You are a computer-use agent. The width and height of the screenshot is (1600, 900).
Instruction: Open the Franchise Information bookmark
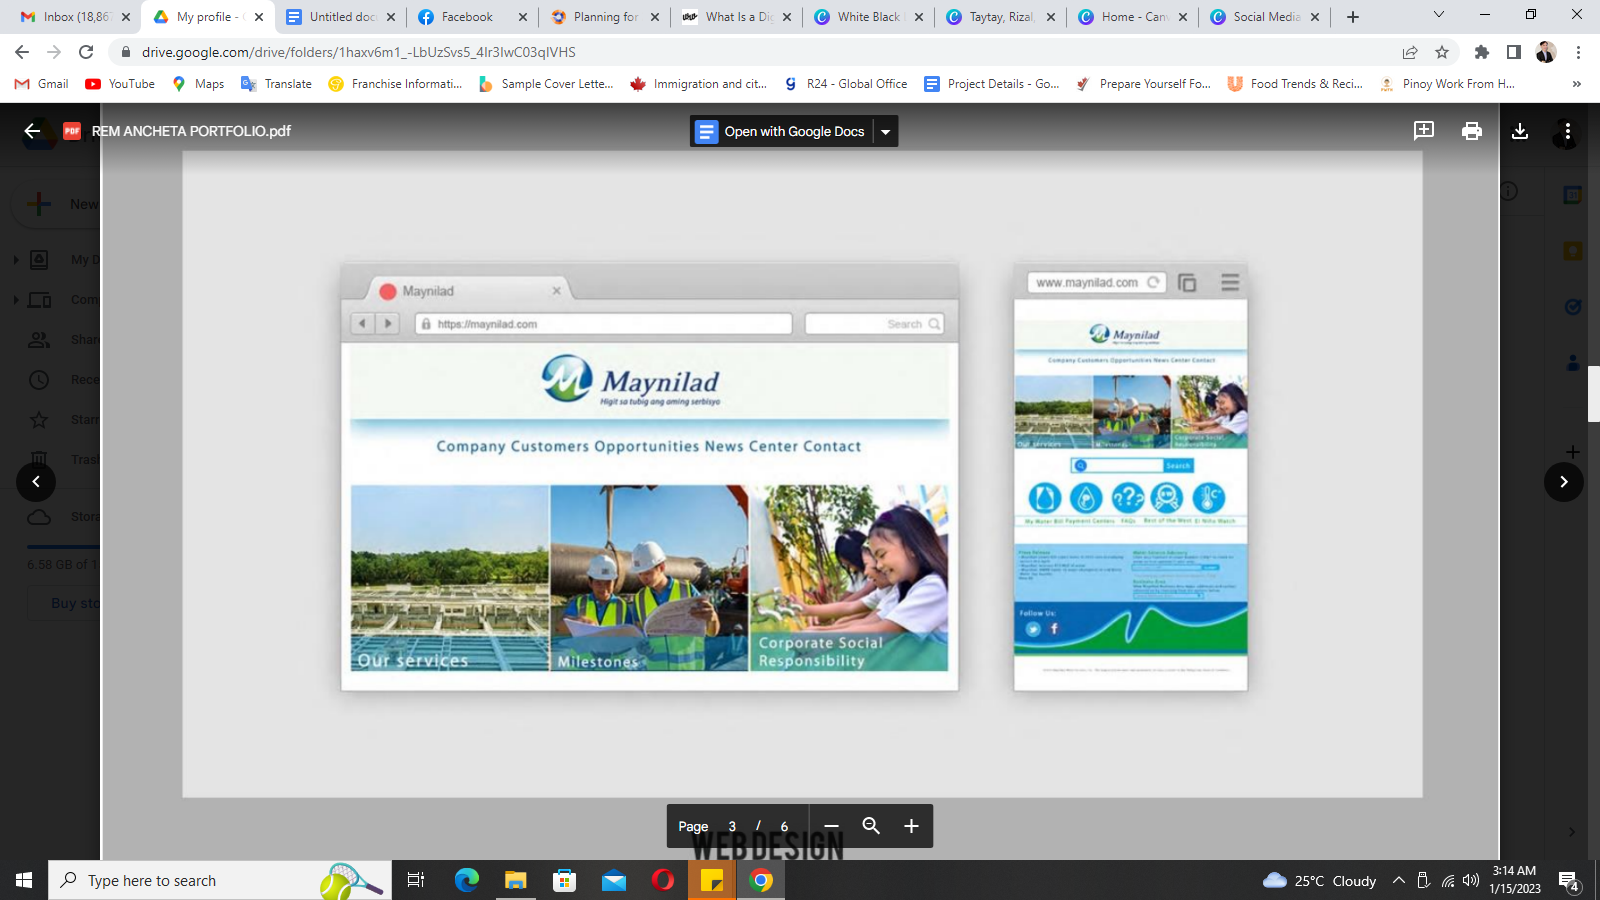[395, 84]
